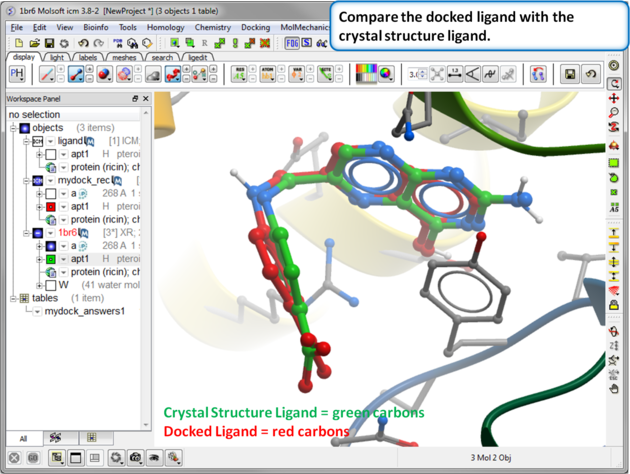Switch to the ligedit tab
The height and width of the screenshot is (474, 630).
coord(197,58)
